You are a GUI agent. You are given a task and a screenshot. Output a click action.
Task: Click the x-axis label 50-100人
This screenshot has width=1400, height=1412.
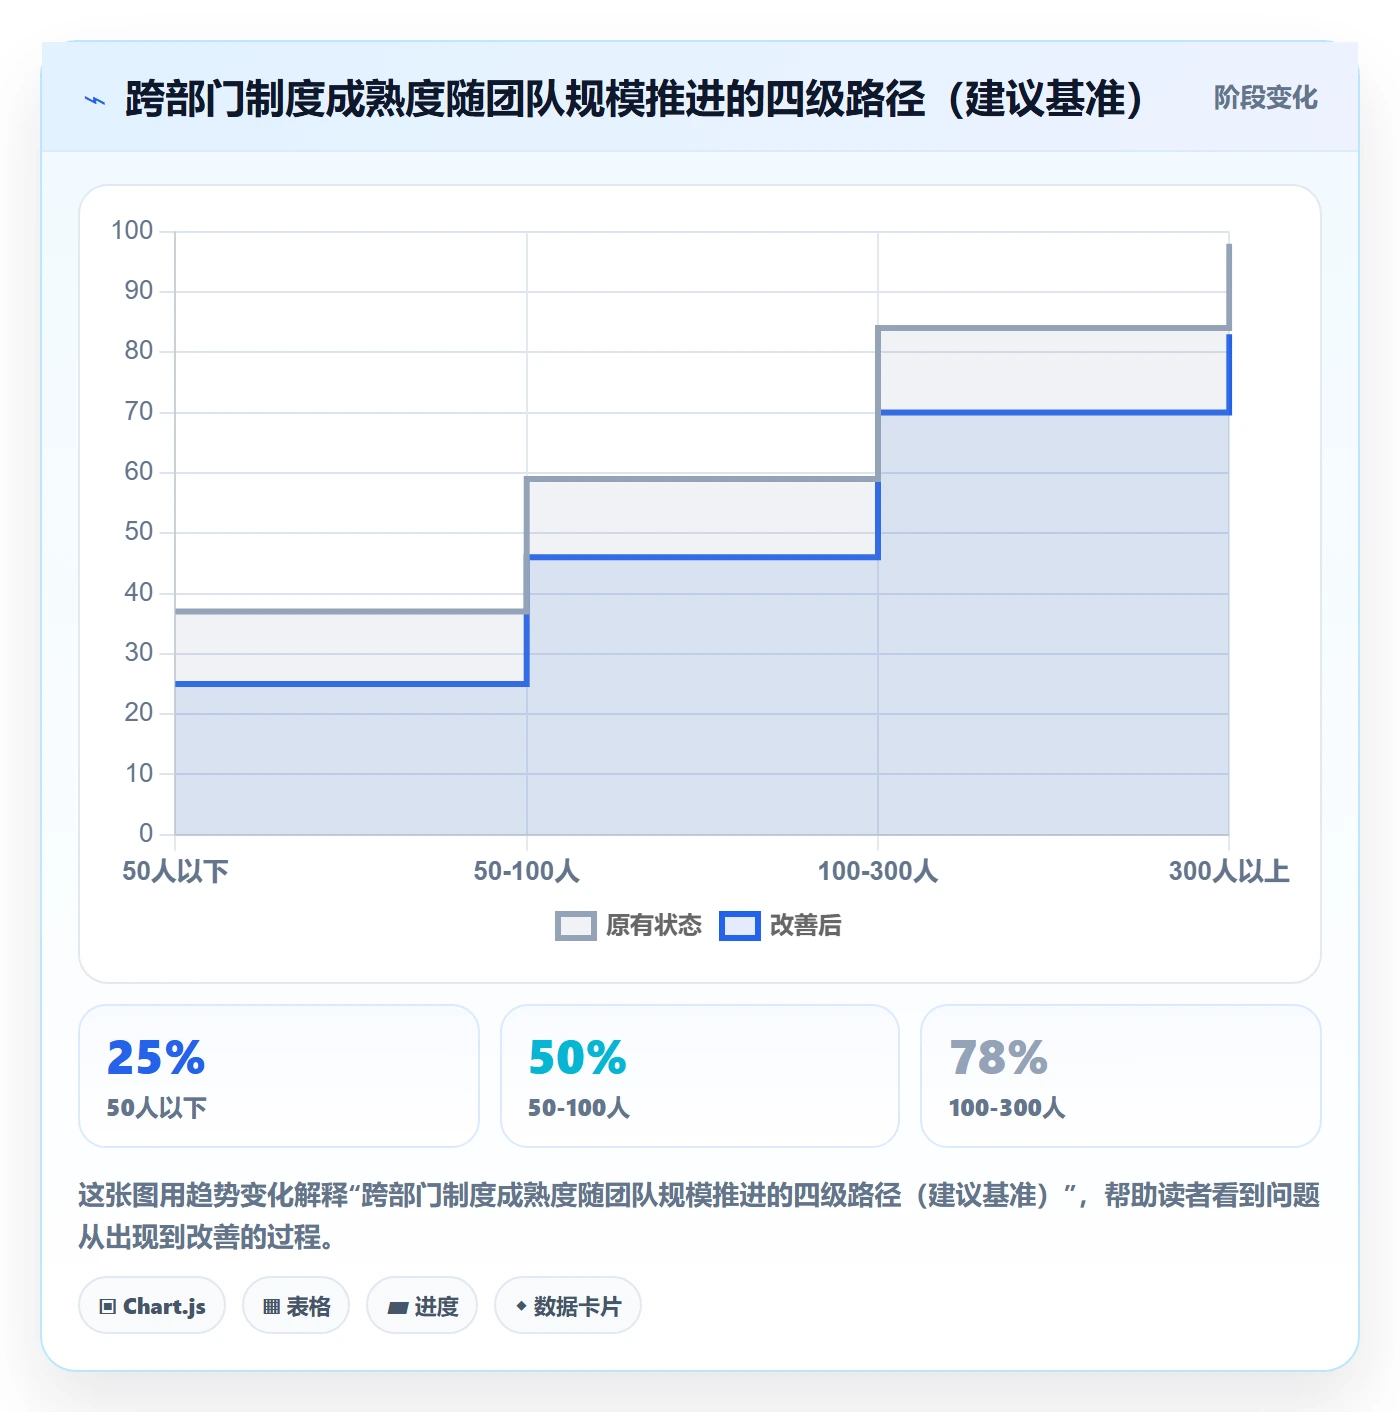(527, 871)
